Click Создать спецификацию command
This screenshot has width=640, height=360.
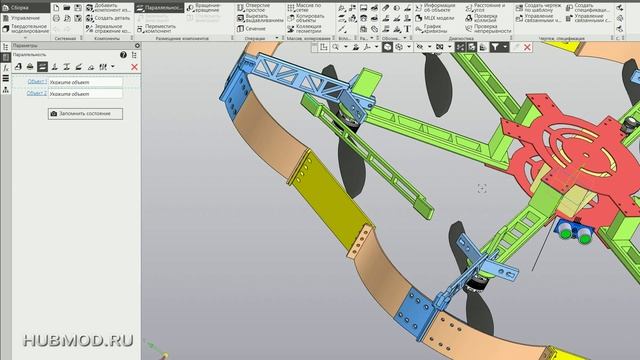click(588, 7)
